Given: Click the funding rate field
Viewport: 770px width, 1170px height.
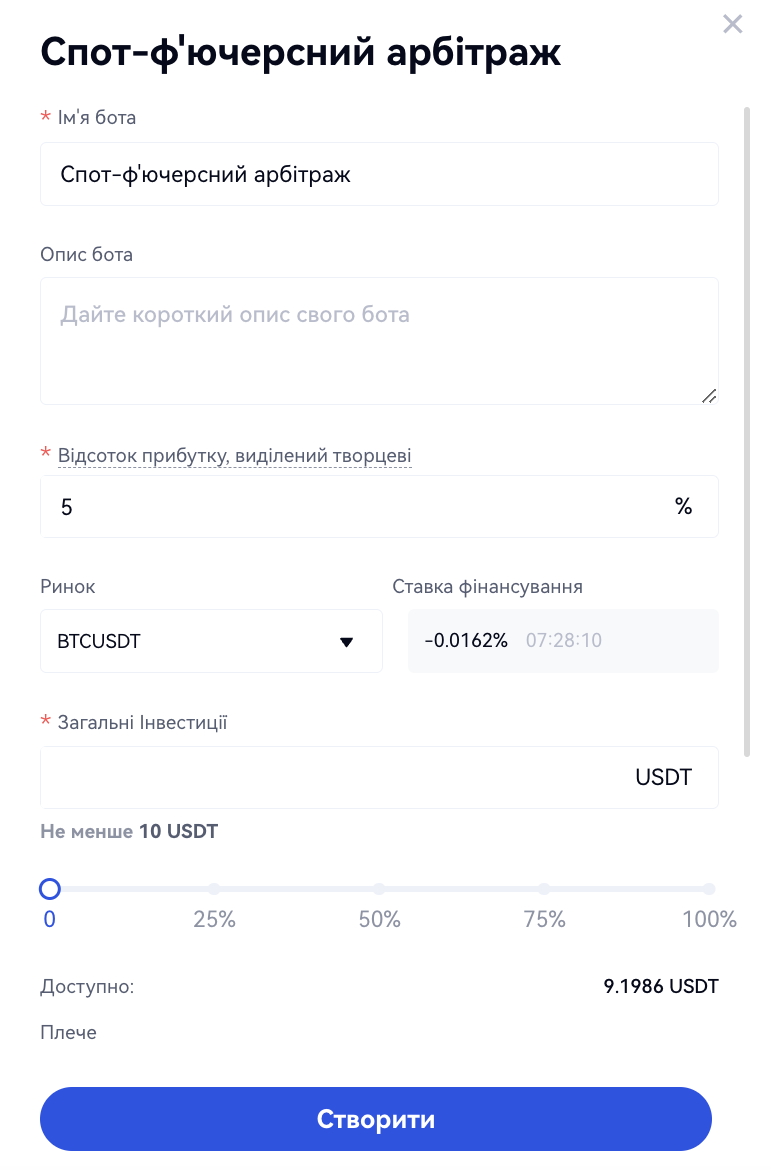Looking at the screenshot, I should [563, 641].
